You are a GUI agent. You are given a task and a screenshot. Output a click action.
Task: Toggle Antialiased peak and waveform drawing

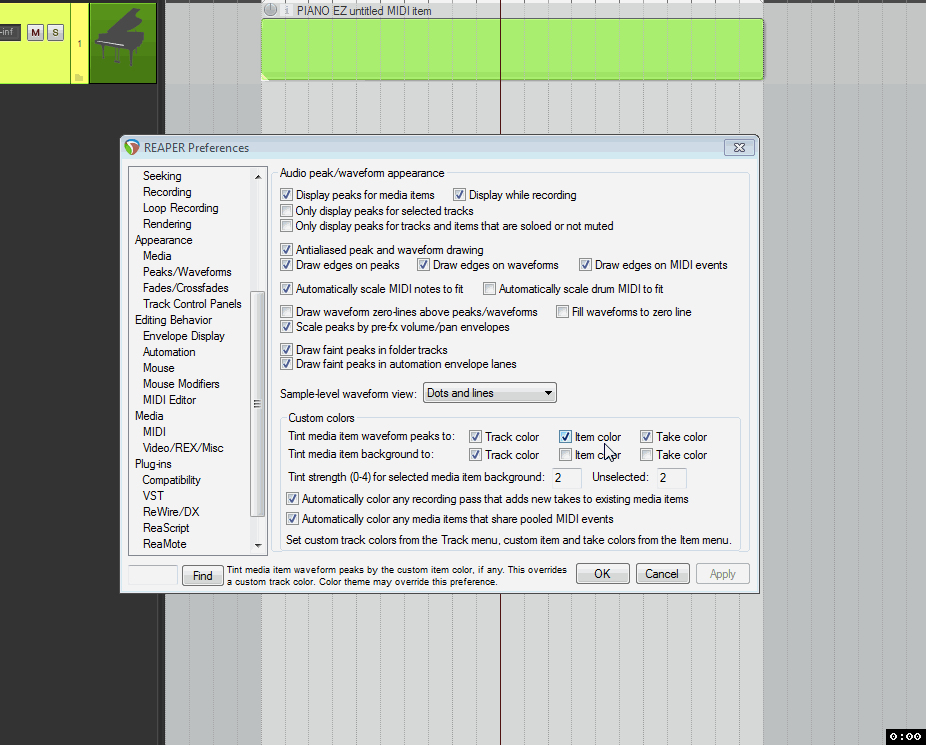[286, 250]
